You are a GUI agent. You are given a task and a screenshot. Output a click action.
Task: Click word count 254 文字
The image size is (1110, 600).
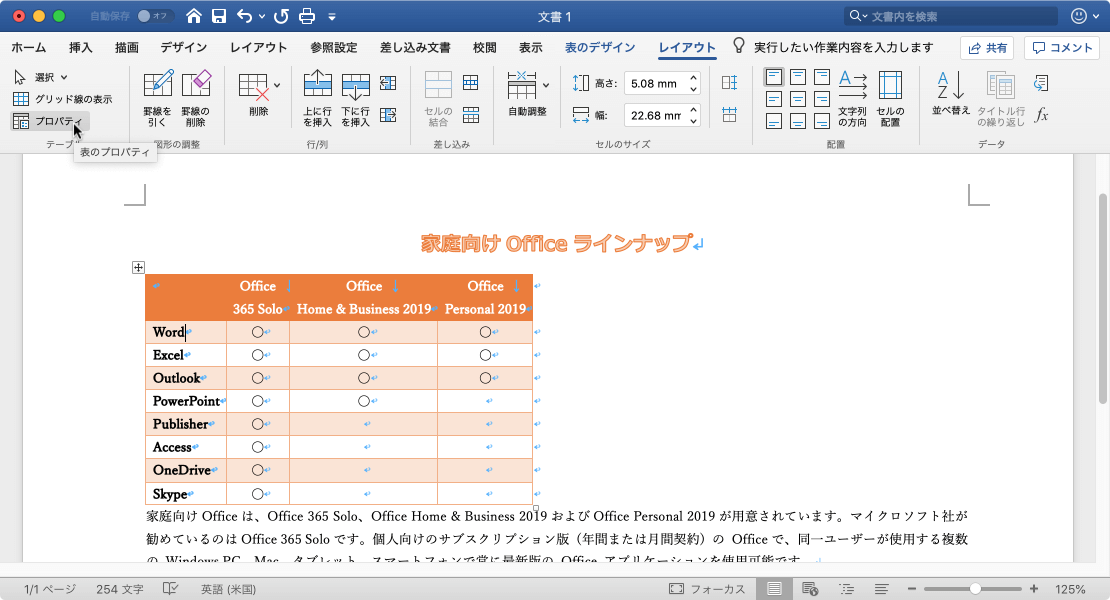click(120, 589)
